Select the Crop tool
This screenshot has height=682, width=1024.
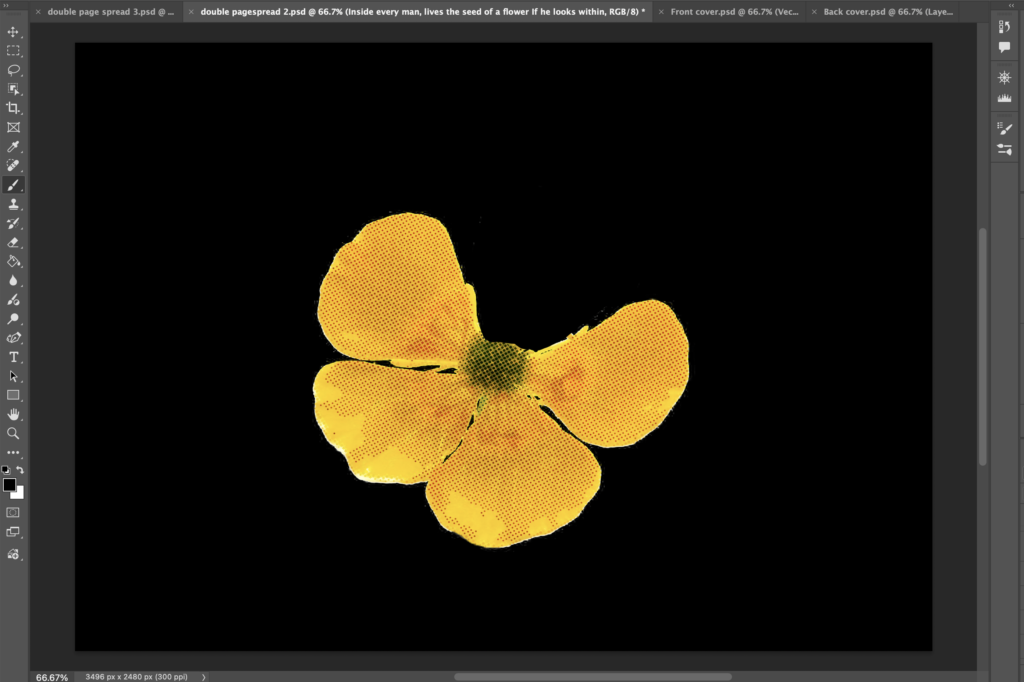pyautogui.click(x=14, y=108)
